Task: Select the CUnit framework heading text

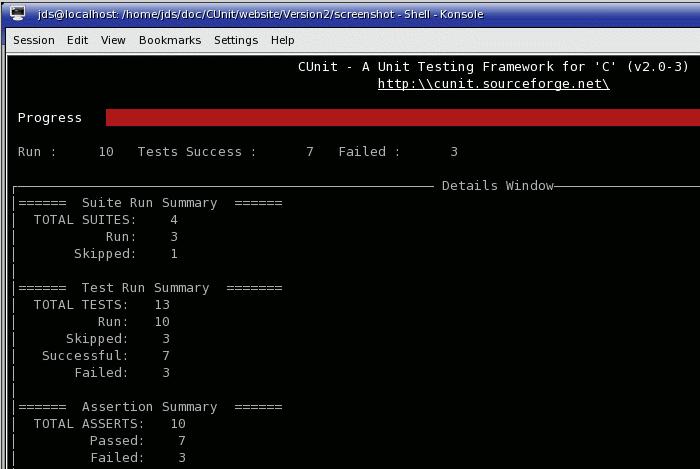Action: tap(493, 66)
